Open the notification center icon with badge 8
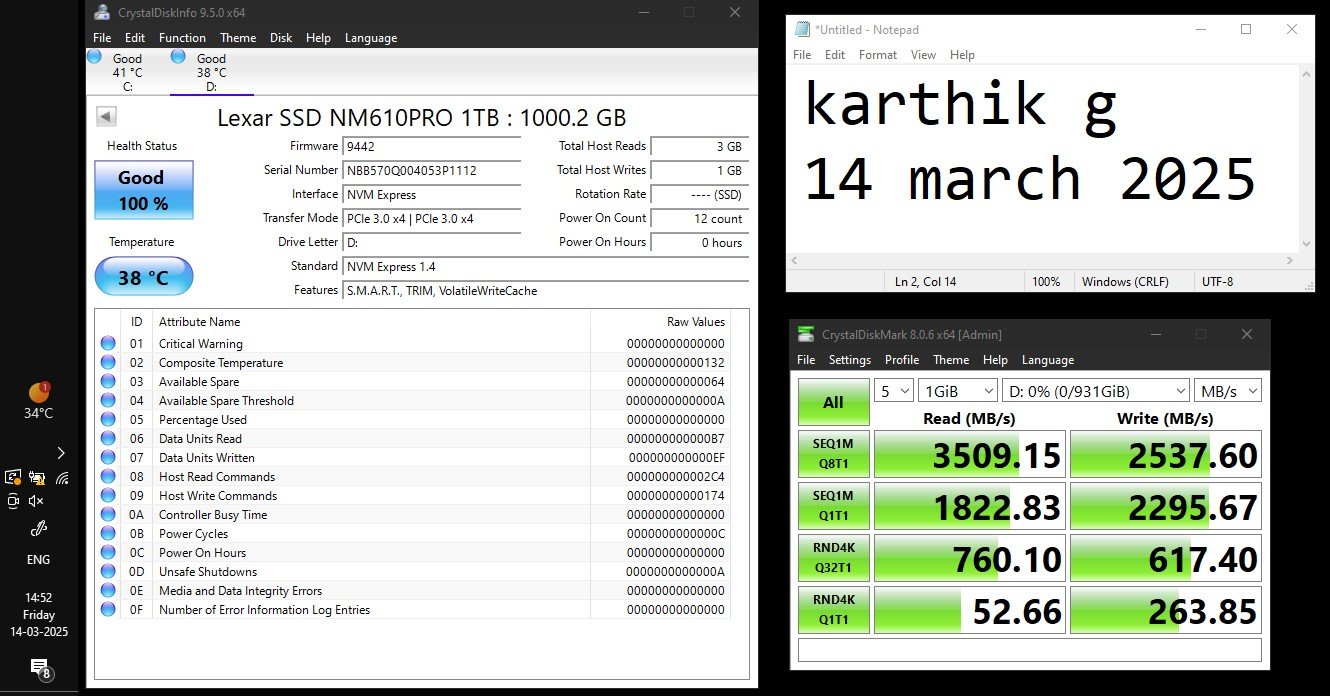 click(x=39, y=668)
